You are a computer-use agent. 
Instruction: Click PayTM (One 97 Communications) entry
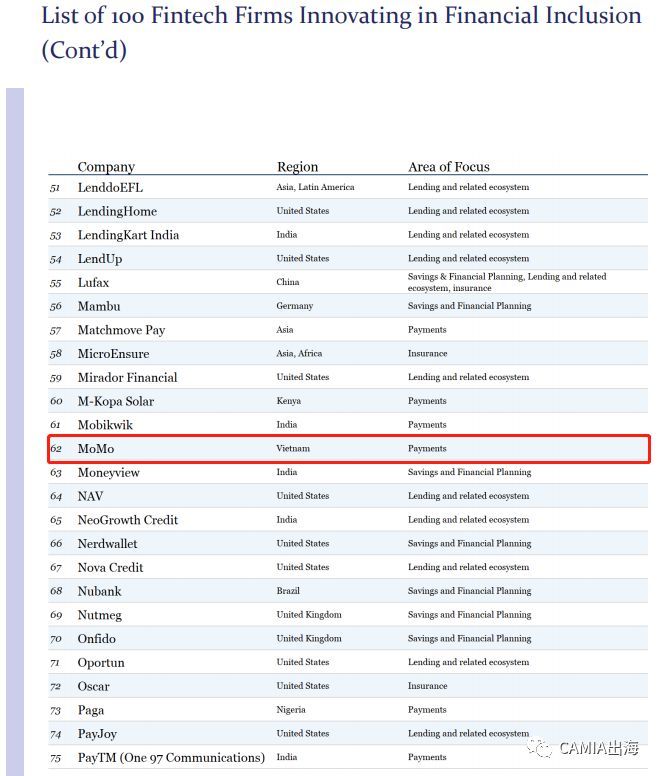point(171,758)
